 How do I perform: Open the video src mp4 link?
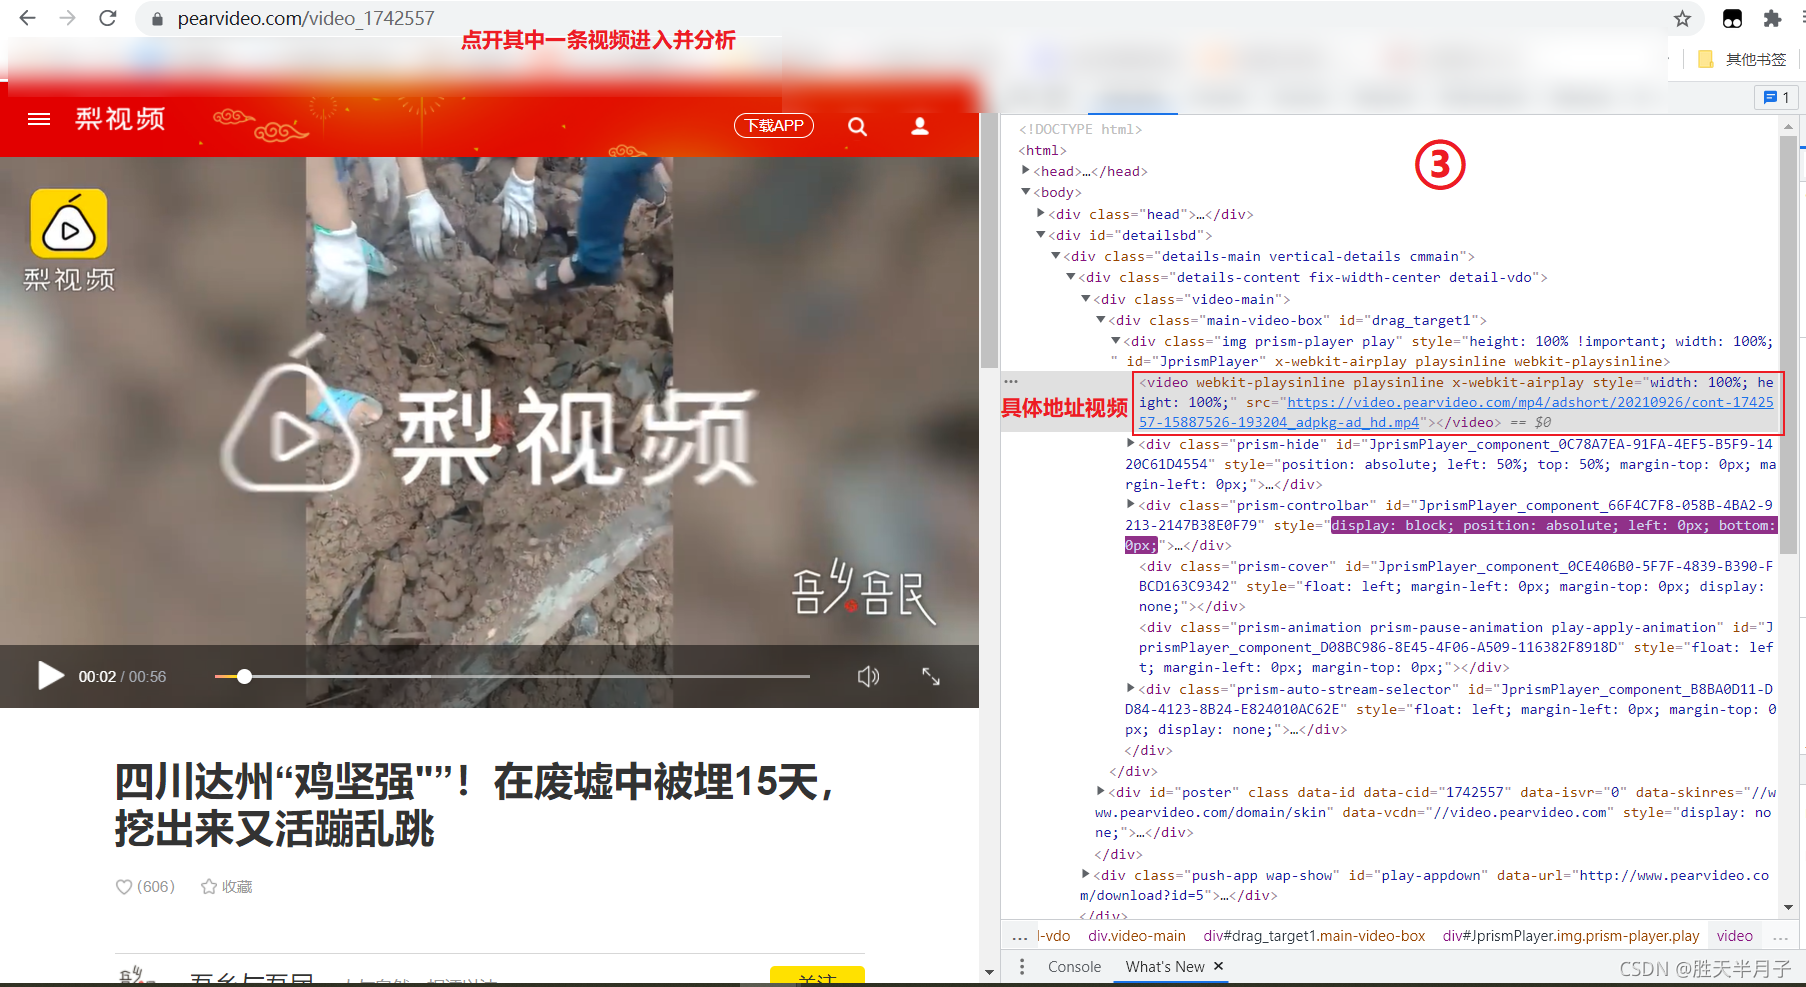(1530, 403)
